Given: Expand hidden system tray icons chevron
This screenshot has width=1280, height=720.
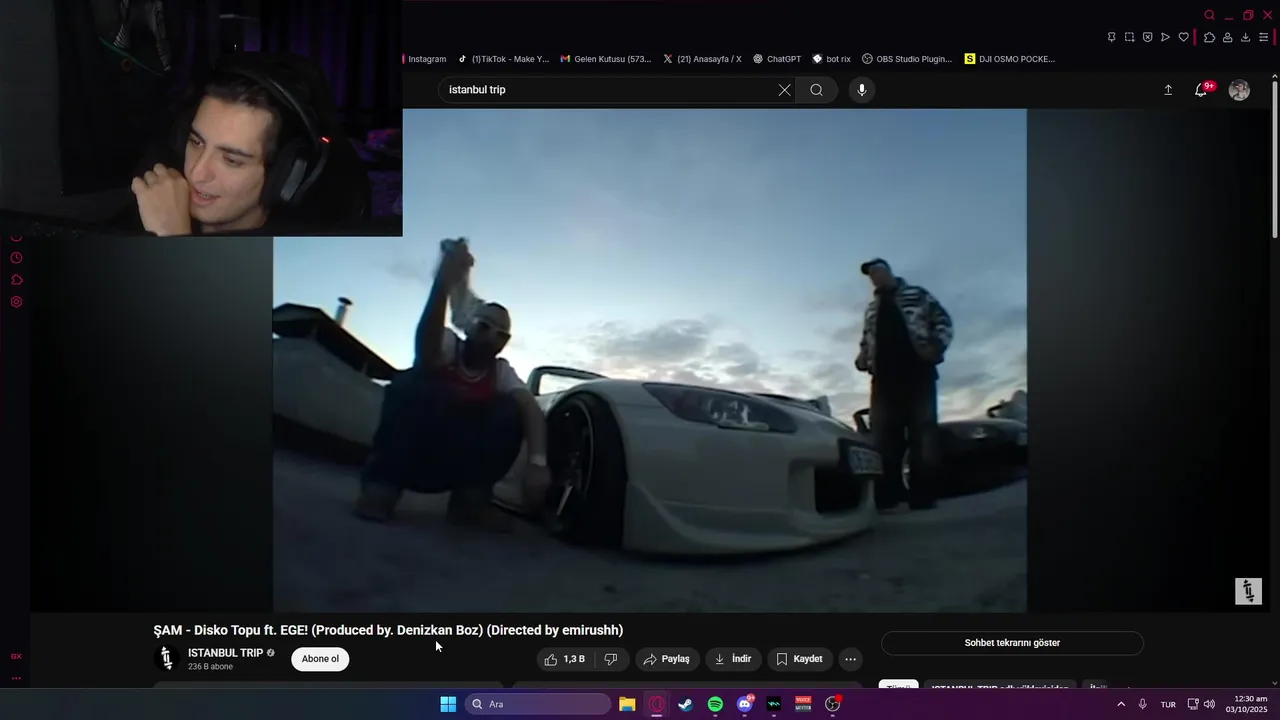Looking at the screenshot, I should (x=1121, y=704).
